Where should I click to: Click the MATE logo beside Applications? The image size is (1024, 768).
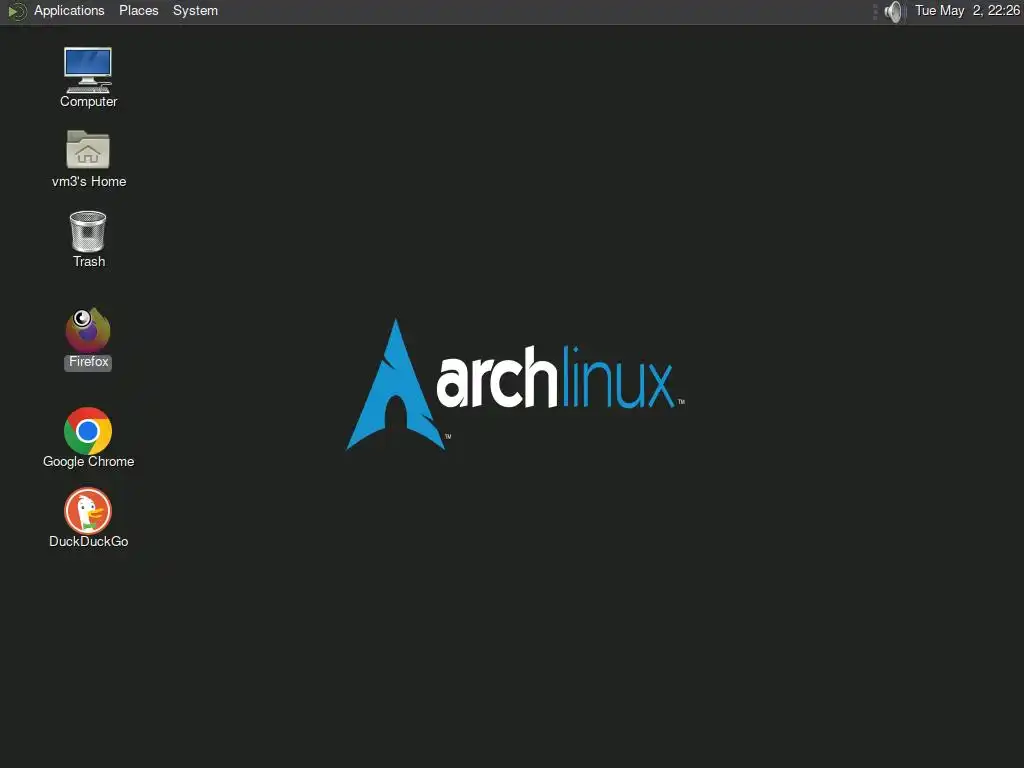17,11
